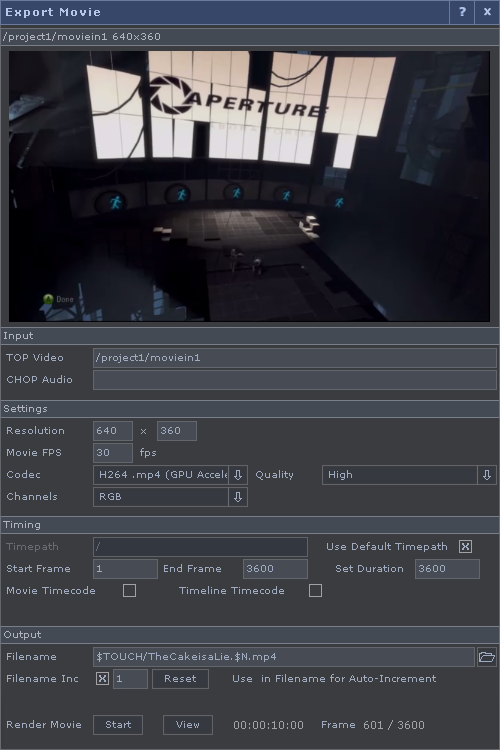The width and height of the screenshot is (500, 750).
Task: Click the filename increment number field
Action: [130, 679]
